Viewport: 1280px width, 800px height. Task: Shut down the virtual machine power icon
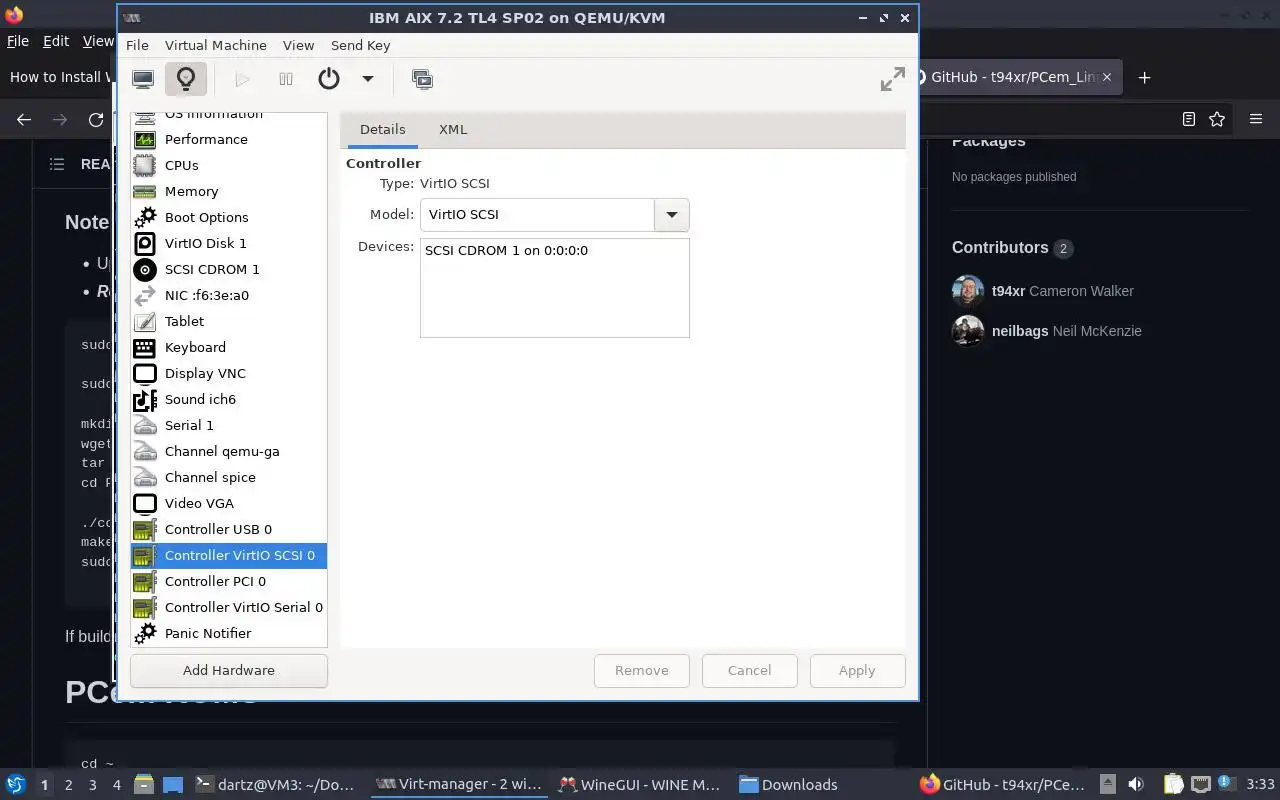329,79
